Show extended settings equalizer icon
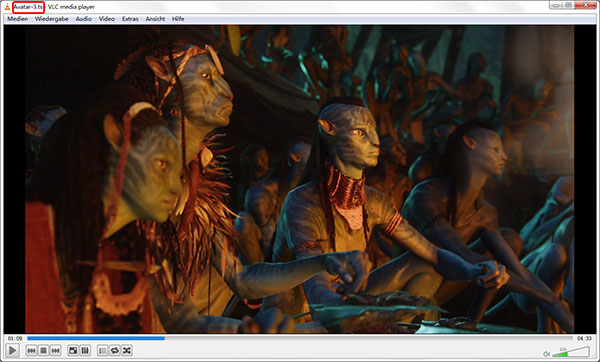 85,350
